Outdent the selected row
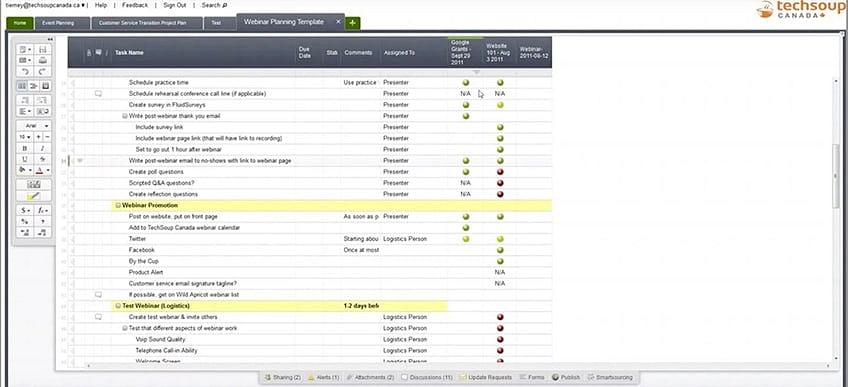This screenshot has height=387, width=848. (24, 101)
